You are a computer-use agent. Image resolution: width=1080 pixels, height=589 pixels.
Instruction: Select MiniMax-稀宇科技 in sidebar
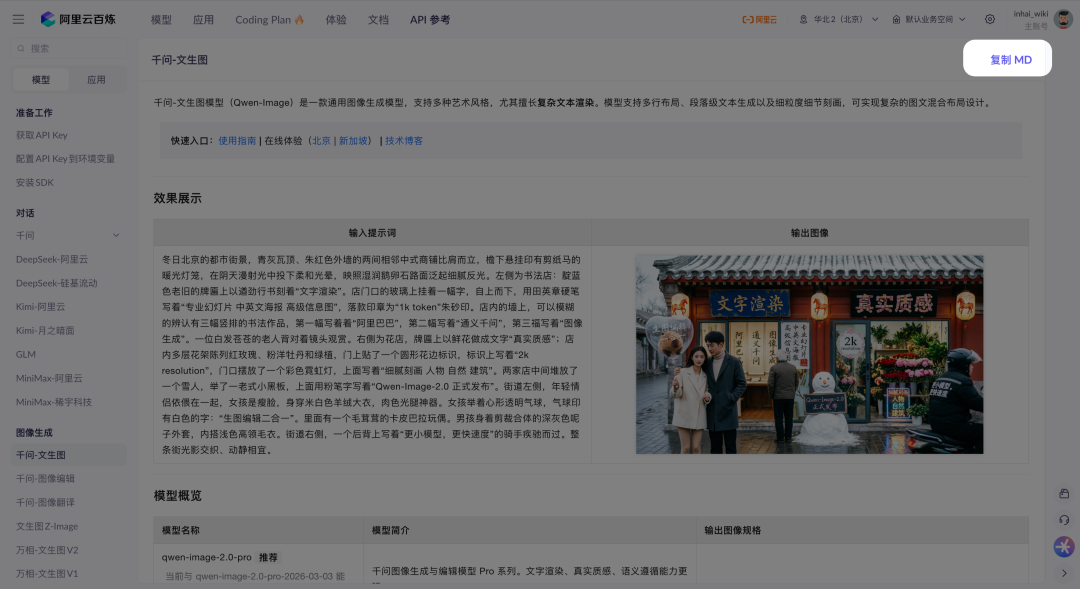tap(54, 402)
